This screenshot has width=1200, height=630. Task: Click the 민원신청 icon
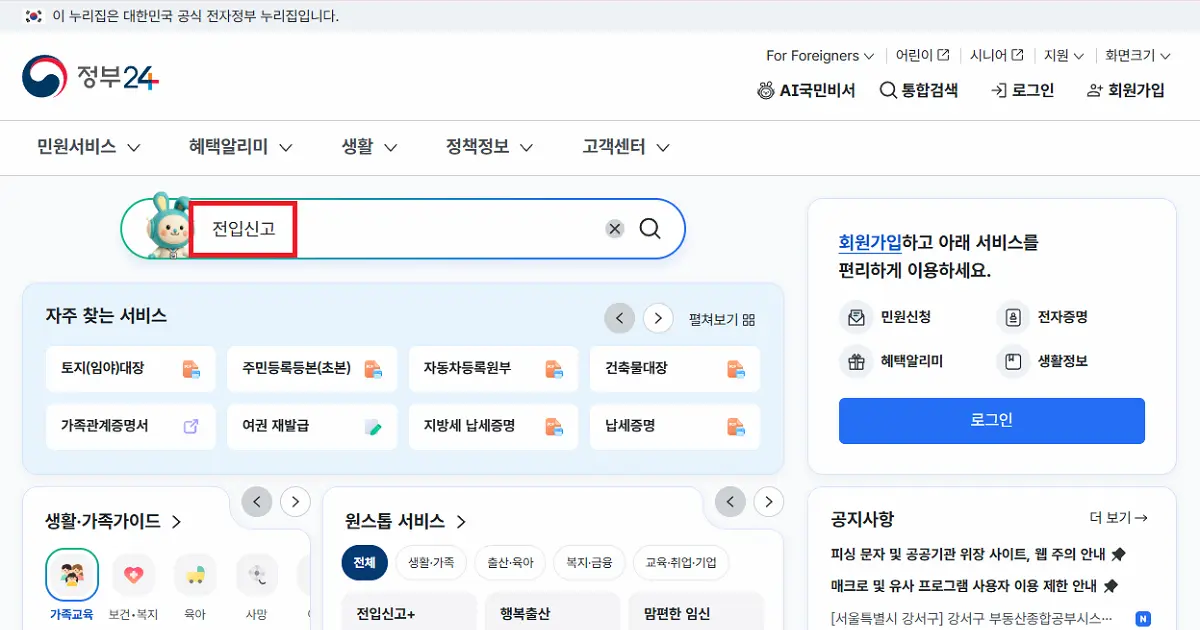pyautogui.click(x=856, y=318)
